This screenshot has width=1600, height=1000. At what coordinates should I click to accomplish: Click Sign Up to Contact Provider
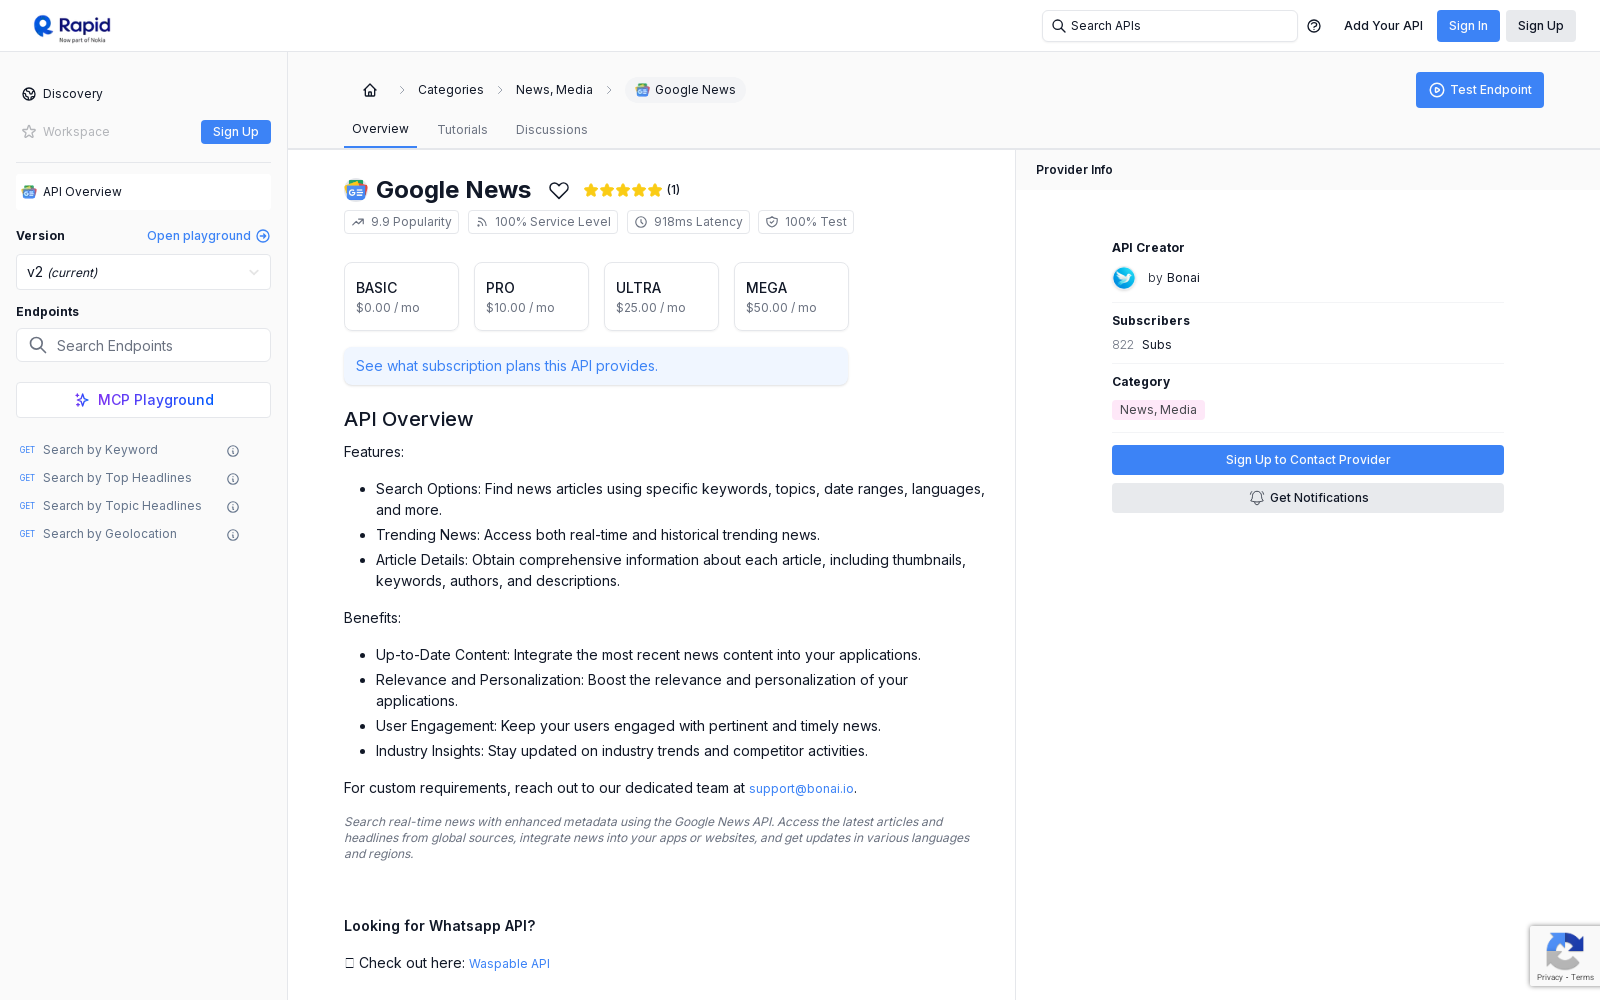(1308, 460)
